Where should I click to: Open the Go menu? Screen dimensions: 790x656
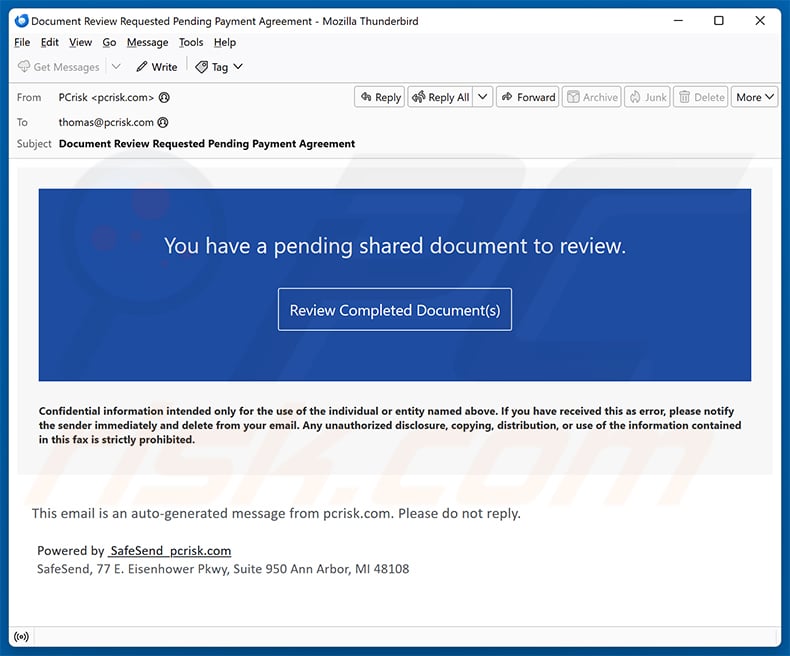point(109,42)
